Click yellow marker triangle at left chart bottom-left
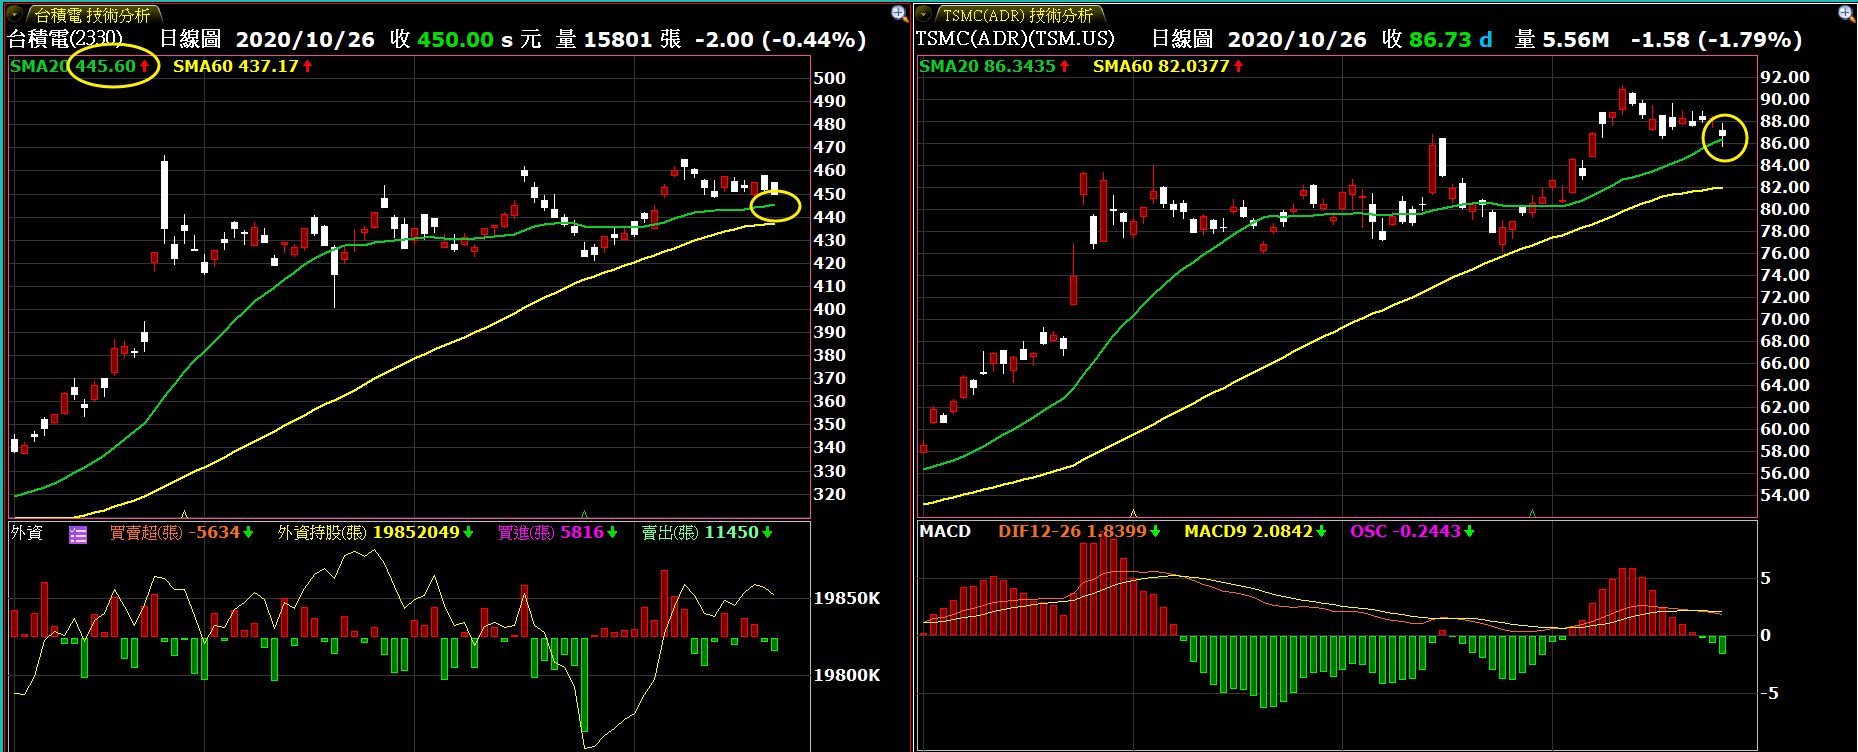 pos(184,514)
